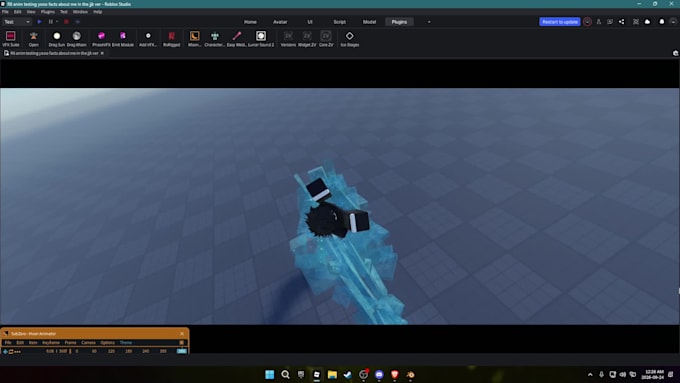Click the Restart to update button

[x=559, y=22]
